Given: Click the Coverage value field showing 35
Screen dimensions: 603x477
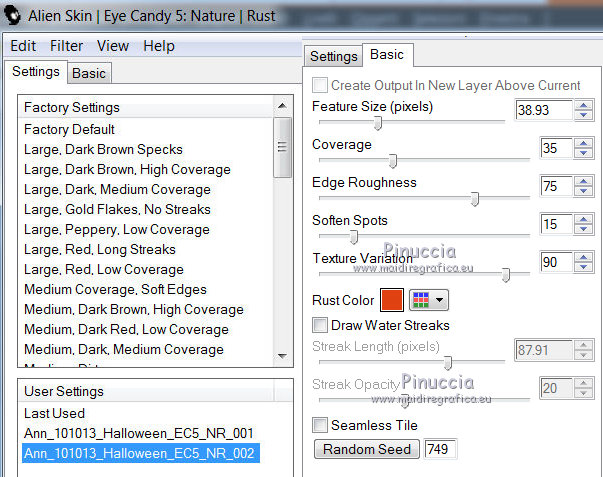Looking at the screenshot, I should click(556, 148).
